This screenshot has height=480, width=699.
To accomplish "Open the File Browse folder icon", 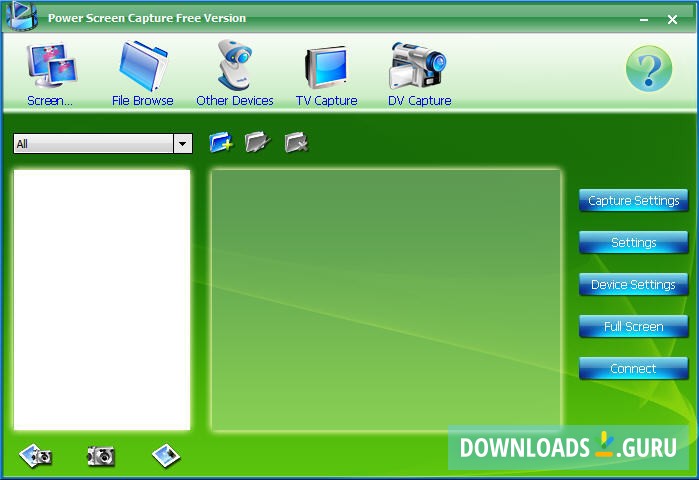I will (x=143, y=66).
